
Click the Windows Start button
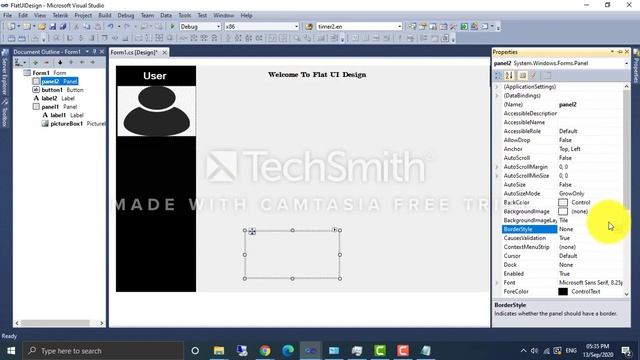point(11,351)
